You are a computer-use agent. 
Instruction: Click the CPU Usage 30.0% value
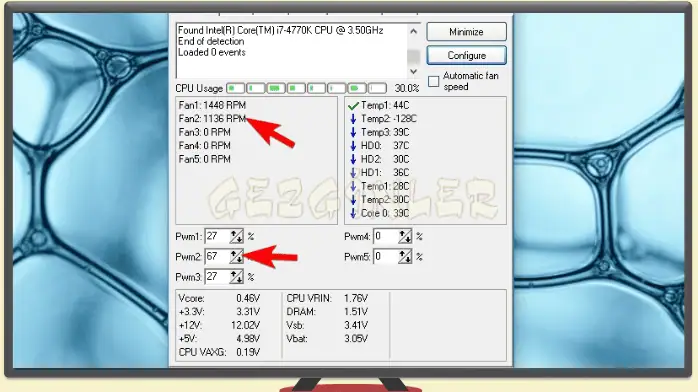407,88
